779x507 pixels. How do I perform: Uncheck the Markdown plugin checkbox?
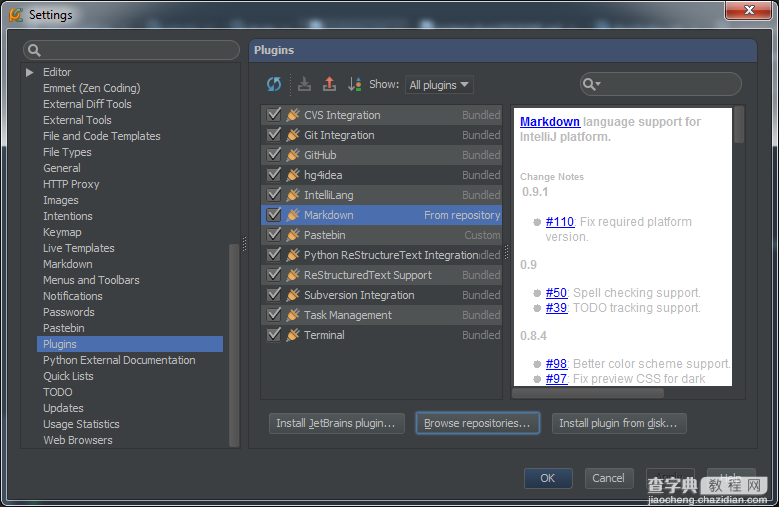click(x=274, y=215)
